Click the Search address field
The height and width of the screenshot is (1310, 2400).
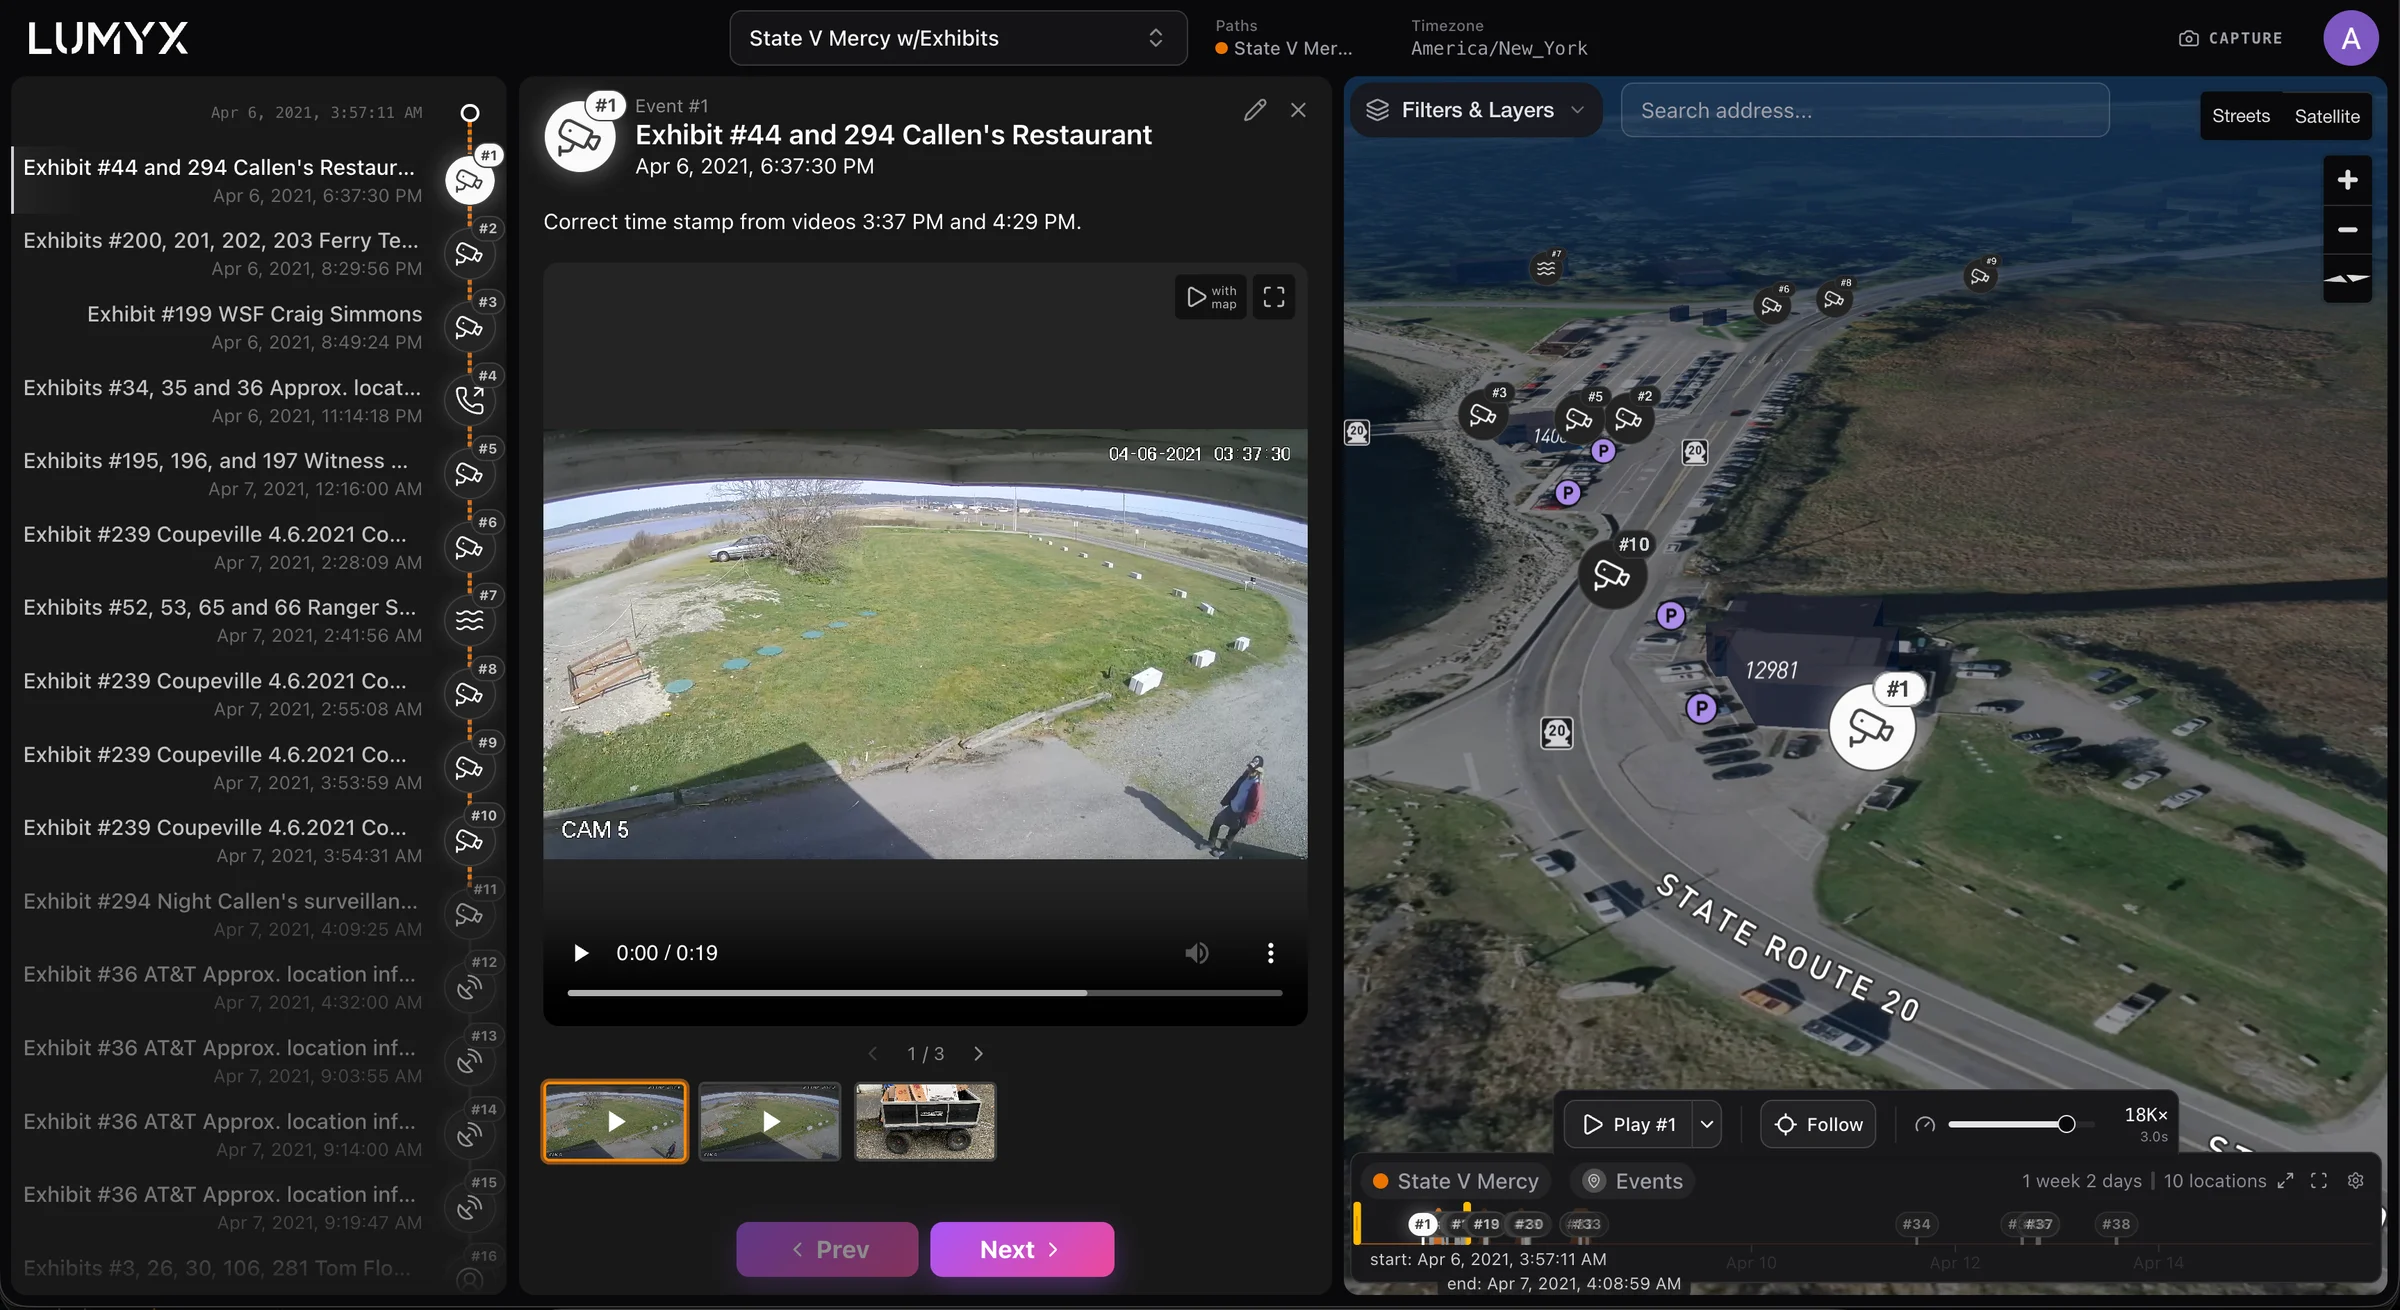point(1865,110)
